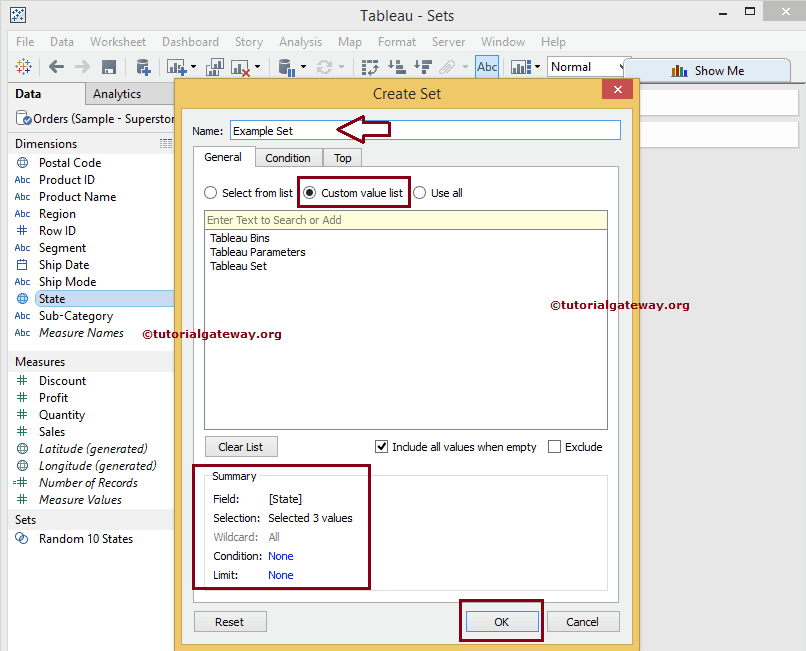This screenshot has width=806, height=651.
Task: Toggle 'Include all values when empty' checkbox
Action: click(x=381, y=446)
